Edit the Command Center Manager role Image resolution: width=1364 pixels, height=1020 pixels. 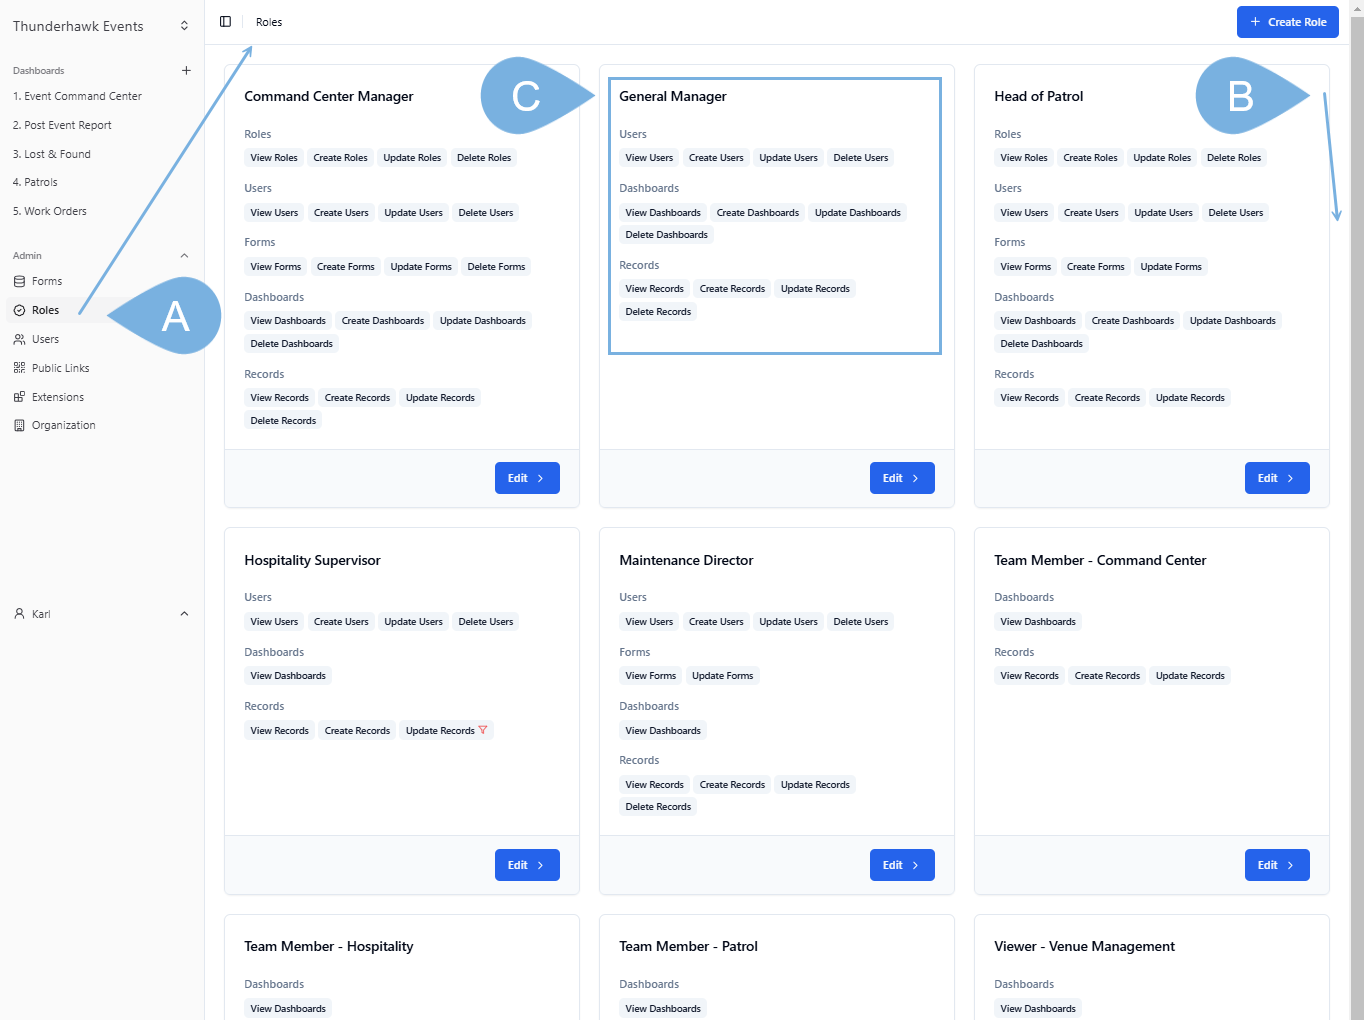(x=527, y=478)
